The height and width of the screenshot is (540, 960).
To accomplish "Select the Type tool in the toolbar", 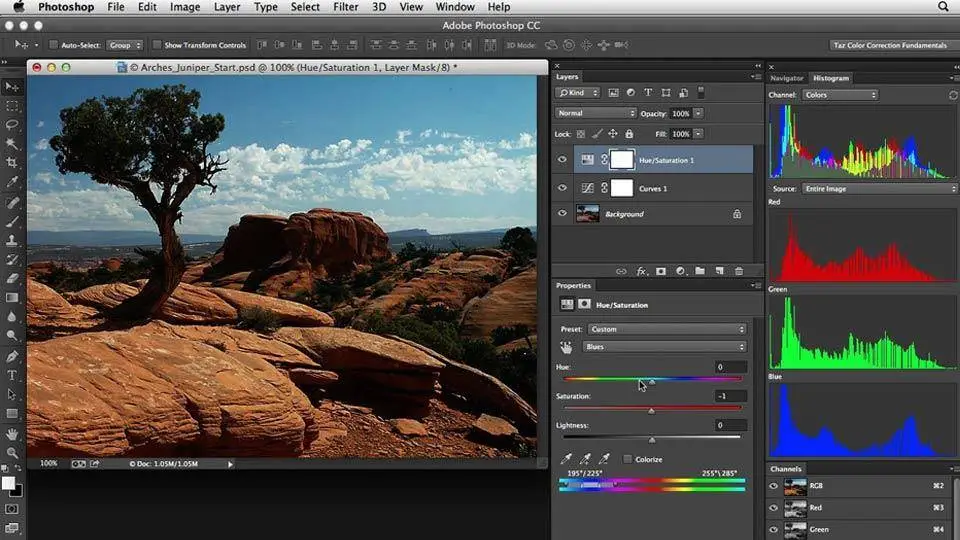I will 12,375.
